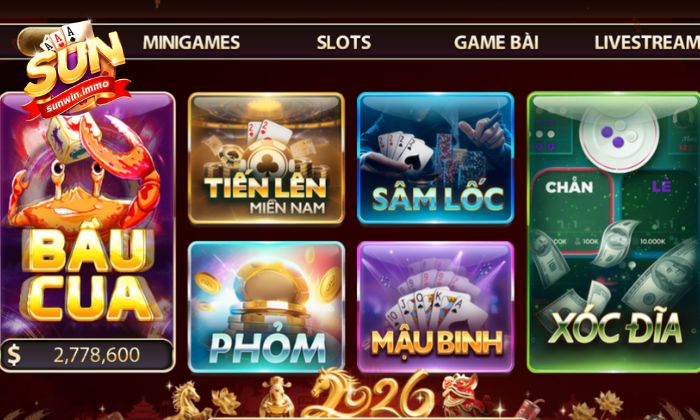Switch to the Slots tab
Viewport: 700px width, 420px height.
(344, 42)
